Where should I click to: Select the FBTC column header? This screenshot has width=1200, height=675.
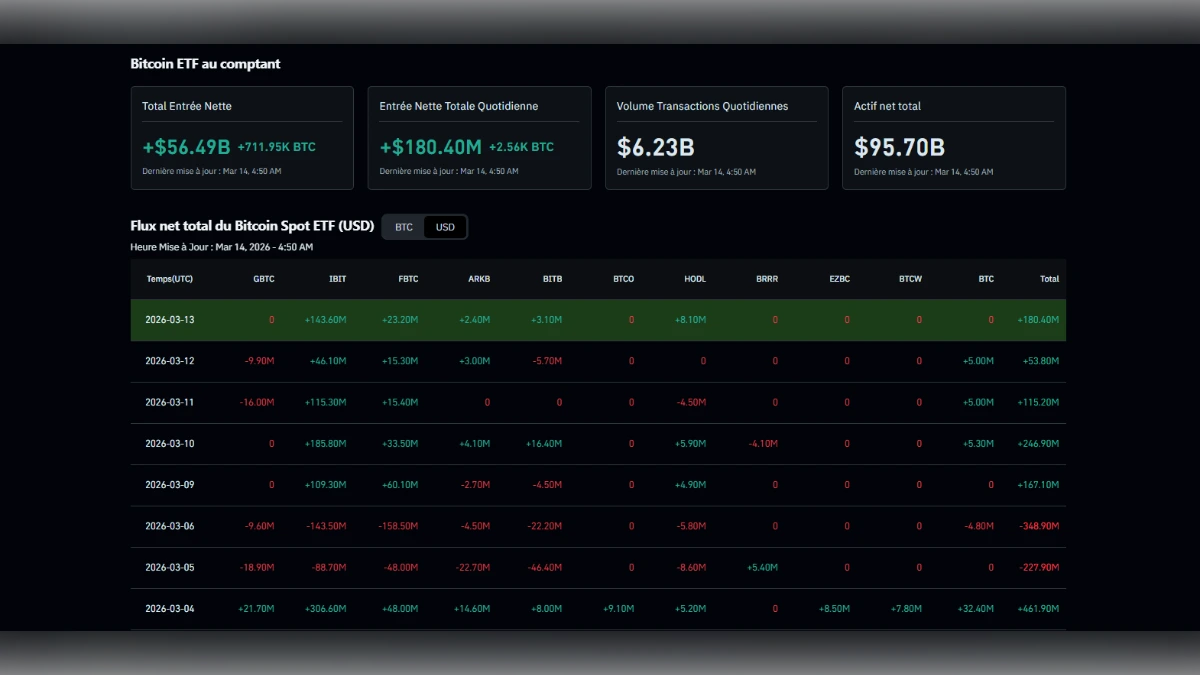pyautogui.click(x=408, y=279)
